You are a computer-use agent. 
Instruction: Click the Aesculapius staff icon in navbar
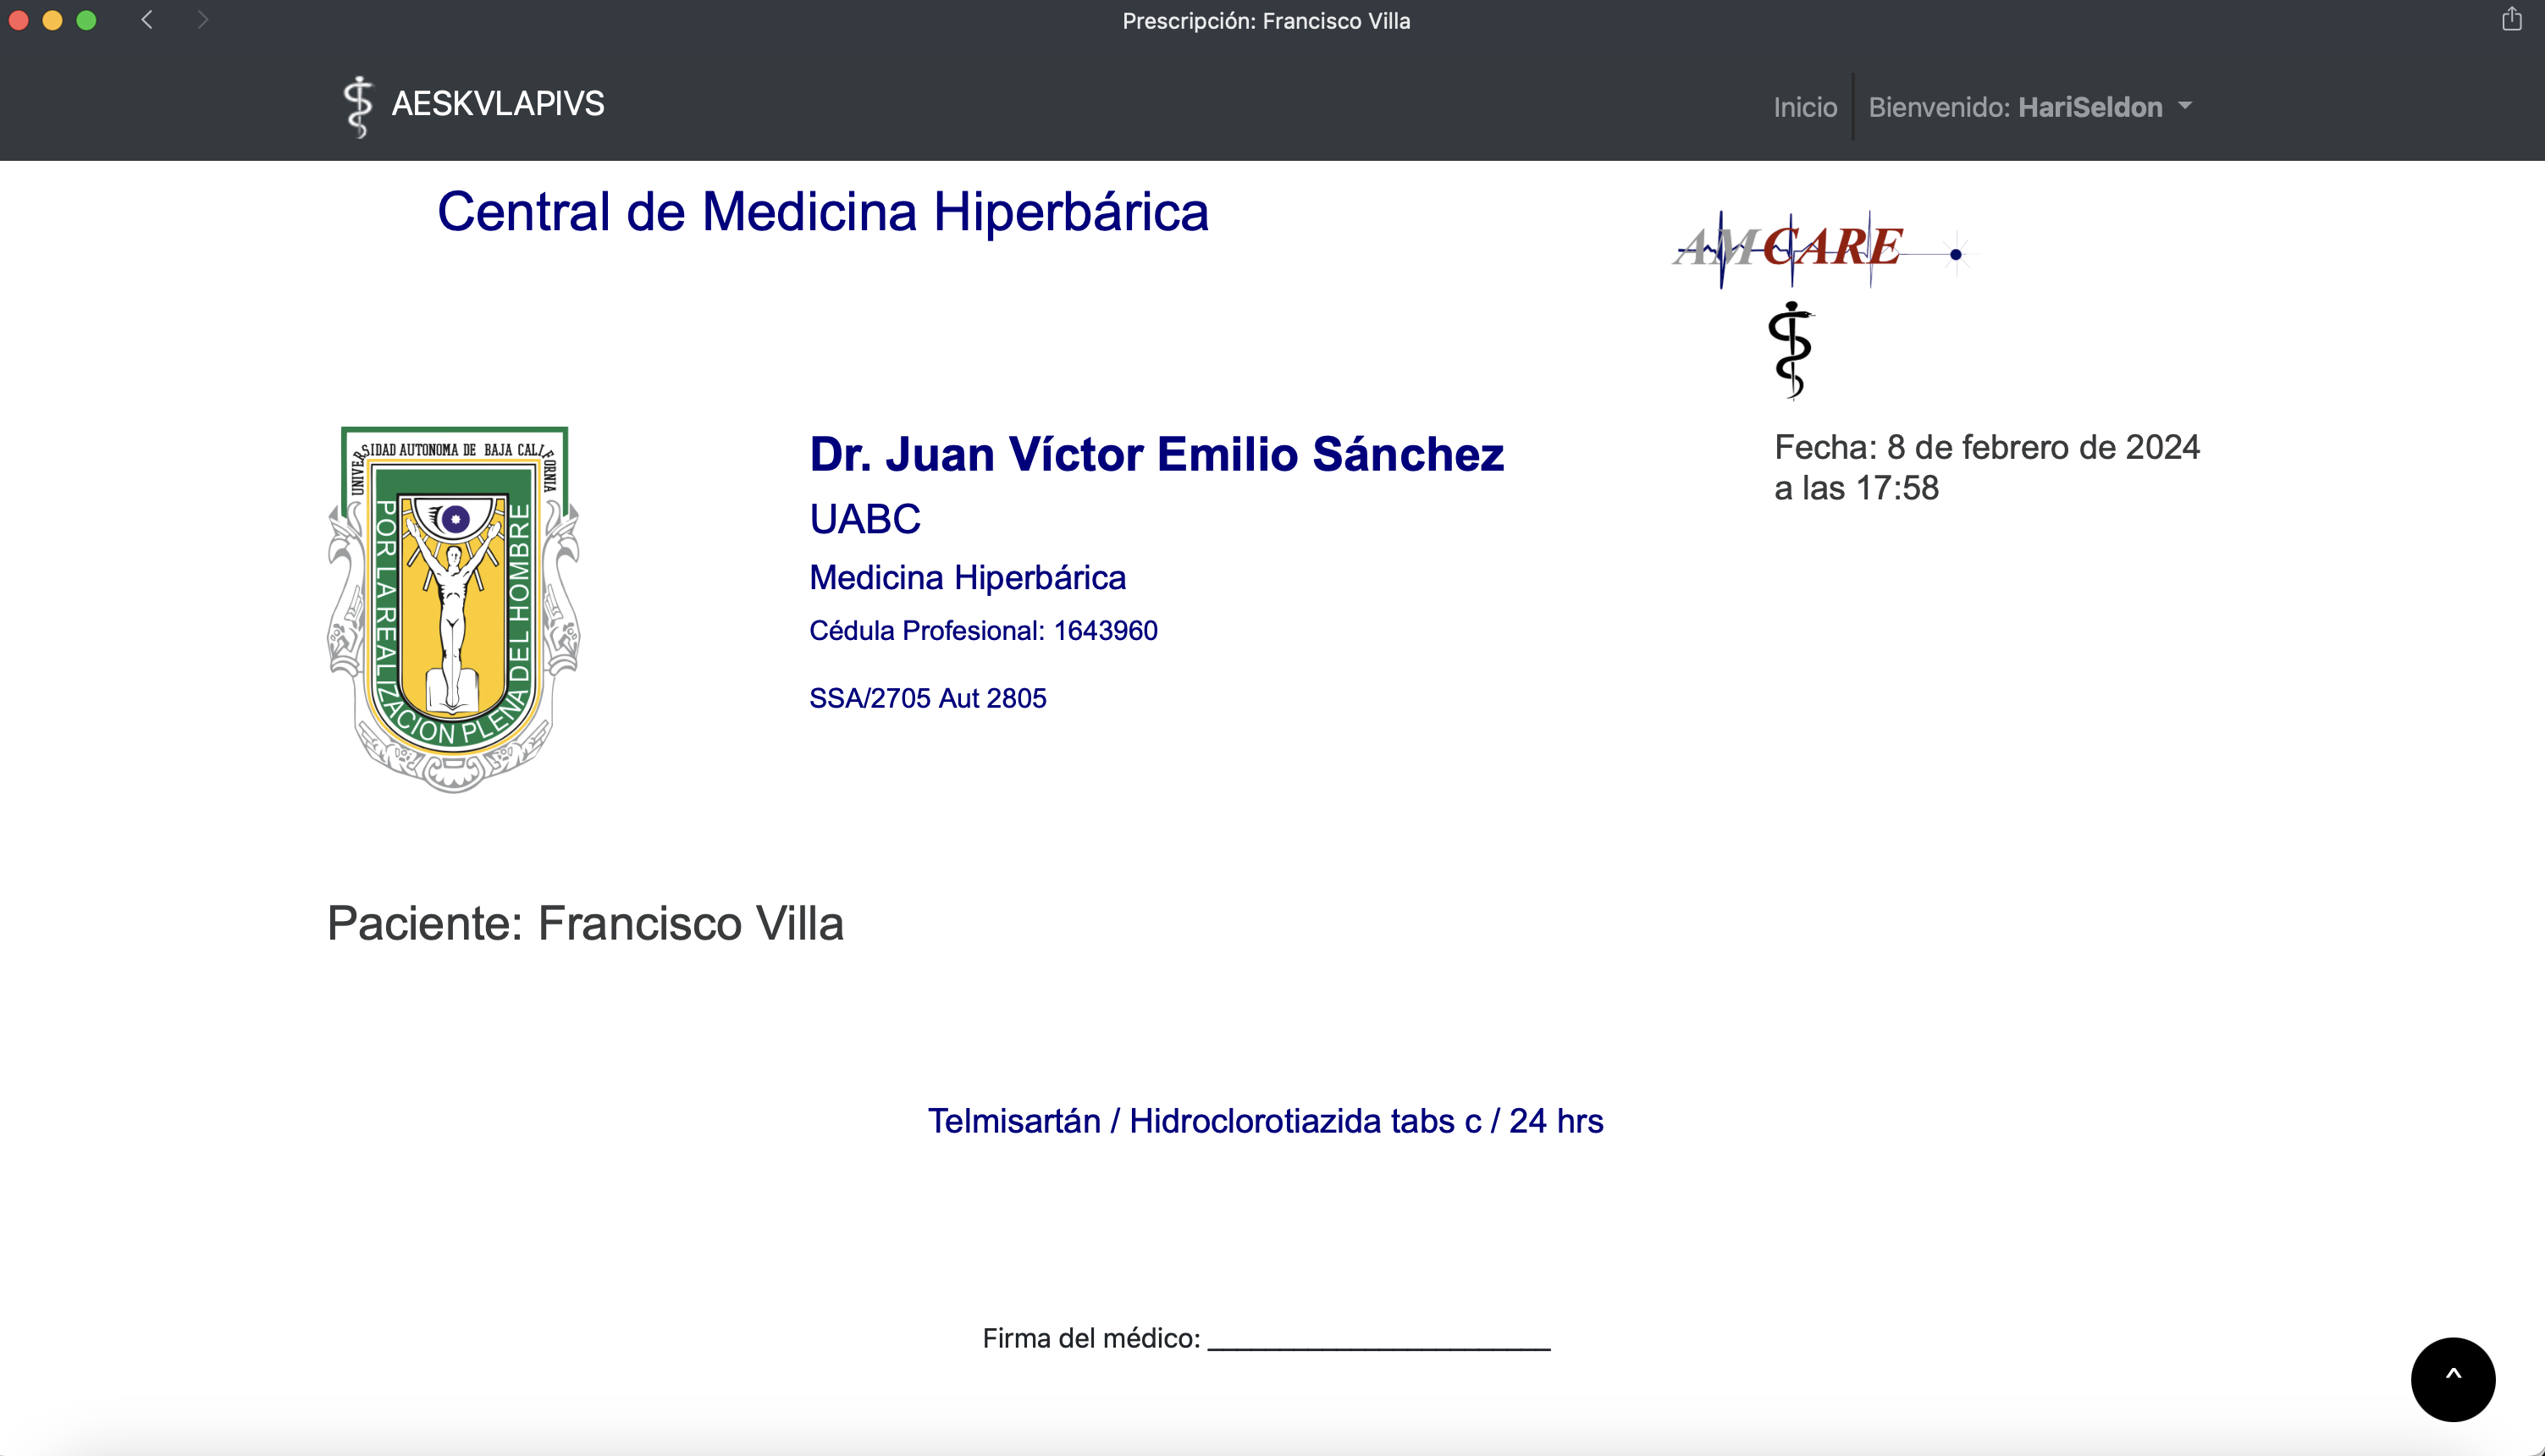click(x=357, y=106)
